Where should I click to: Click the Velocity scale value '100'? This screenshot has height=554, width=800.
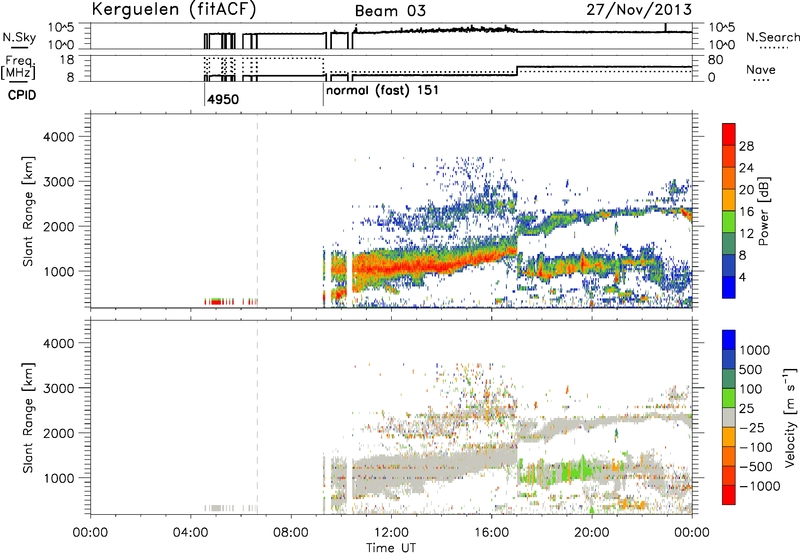(x=751, y=389)
